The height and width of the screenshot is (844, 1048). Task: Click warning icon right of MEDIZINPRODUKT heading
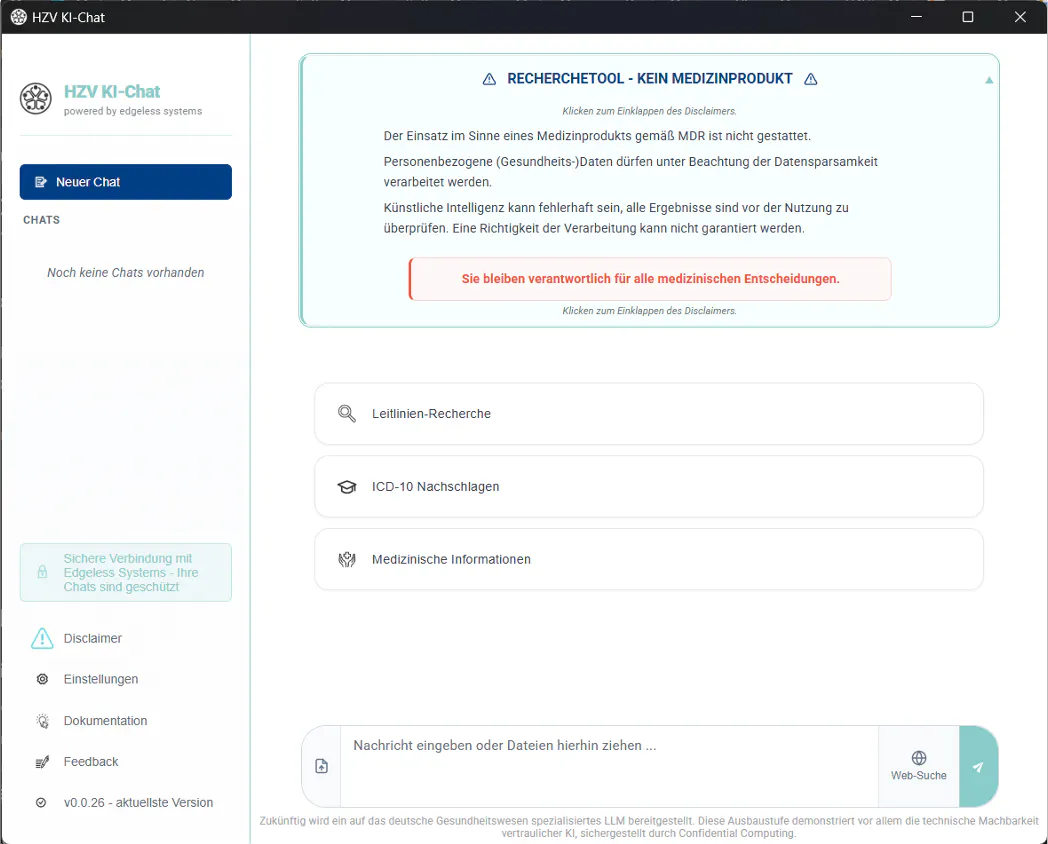coord(811,80)
